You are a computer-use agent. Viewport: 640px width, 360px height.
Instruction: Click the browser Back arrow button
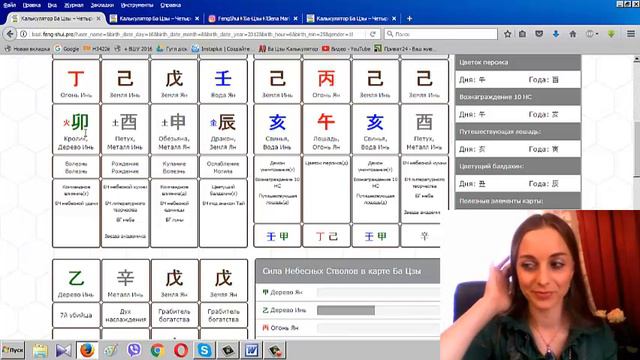10,34
